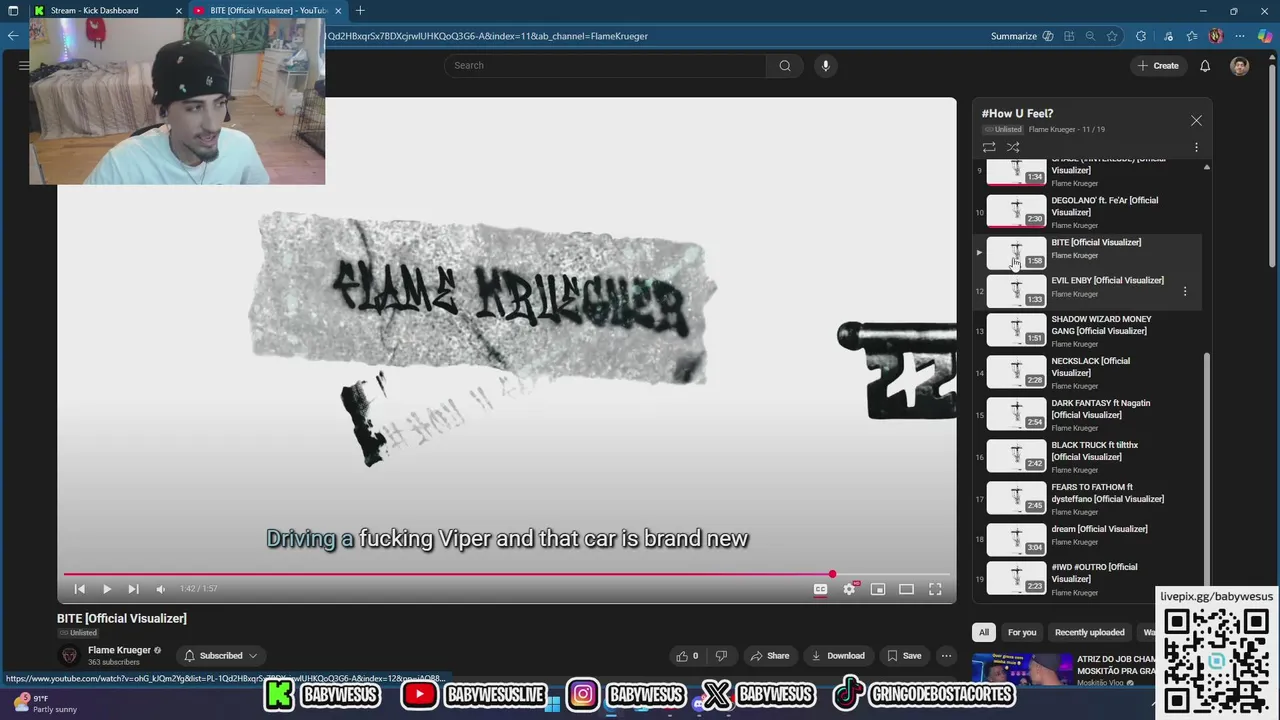Open EVIL ENBY row action menu
This screenshot has height=720, width=1280.
pyautogui.click(x=1185, y=291)
